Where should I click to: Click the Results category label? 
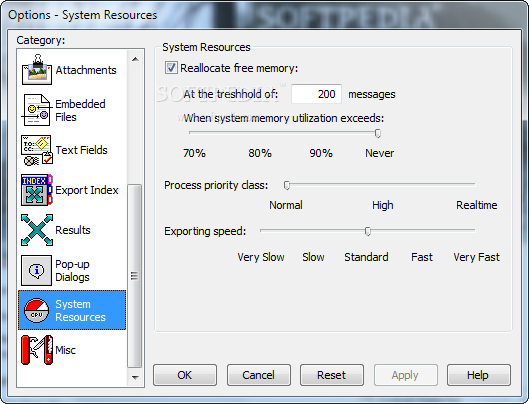(73, 230)
